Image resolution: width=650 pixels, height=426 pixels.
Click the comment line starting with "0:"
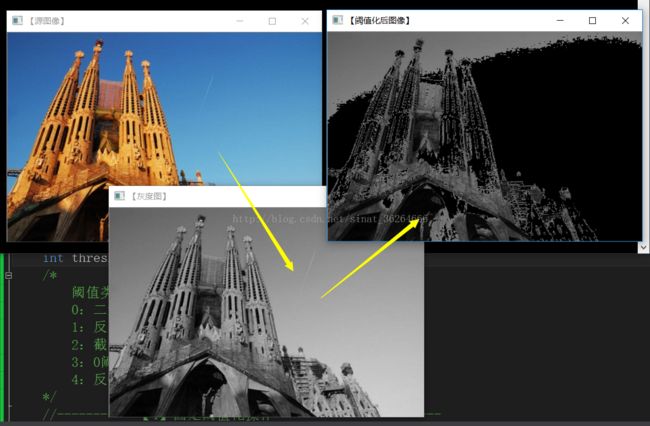[90, 310]
